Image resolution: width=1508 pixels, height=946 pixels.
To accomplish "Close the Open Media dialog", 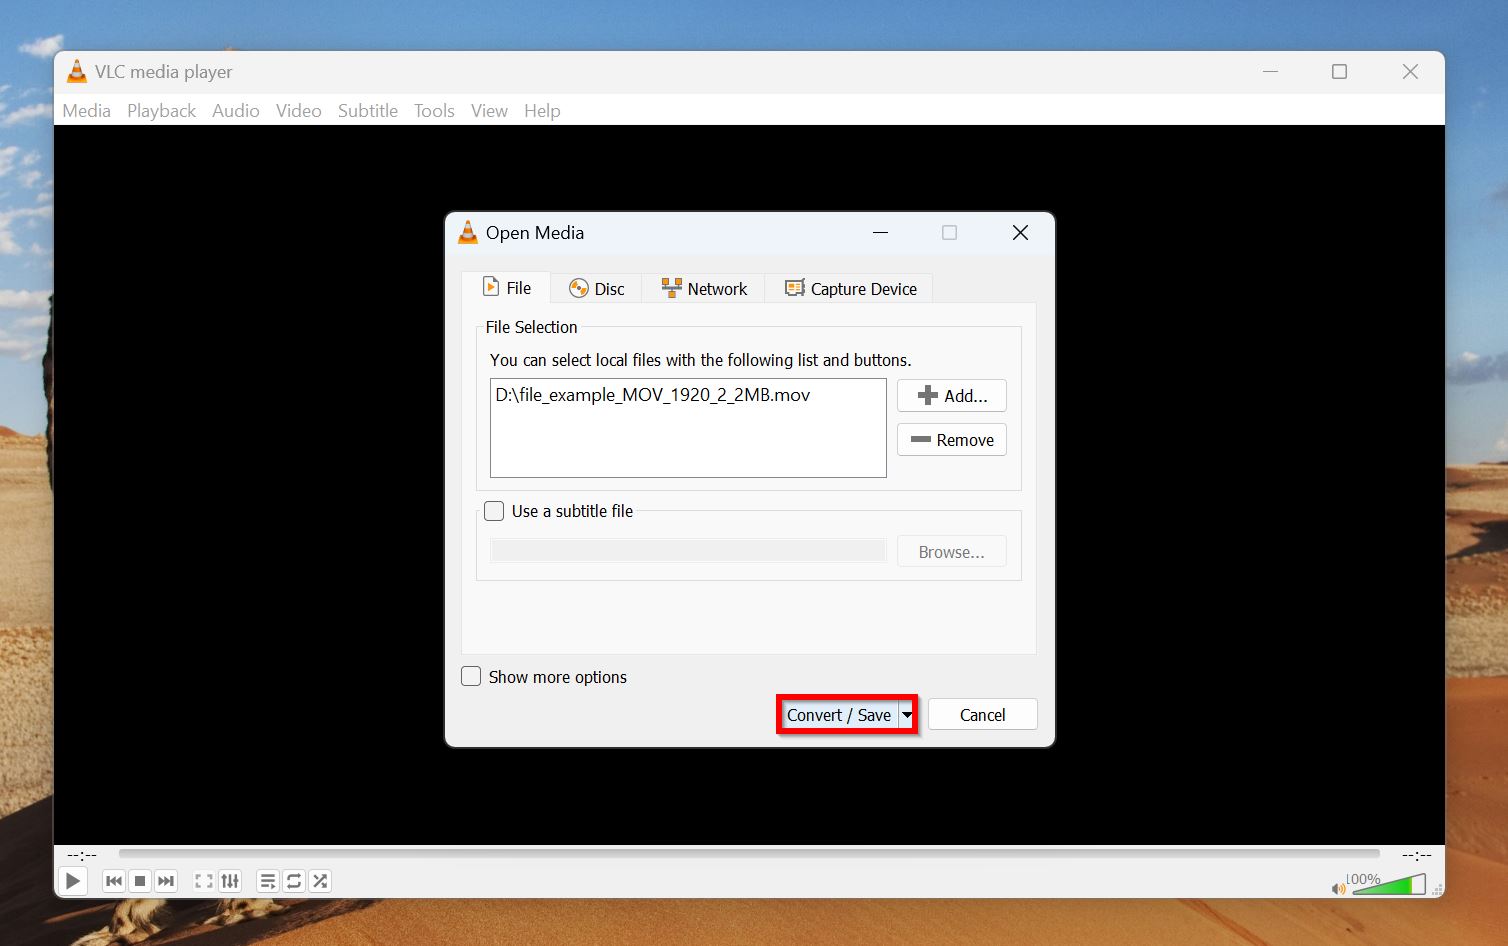I will (x=1020, y=233).
